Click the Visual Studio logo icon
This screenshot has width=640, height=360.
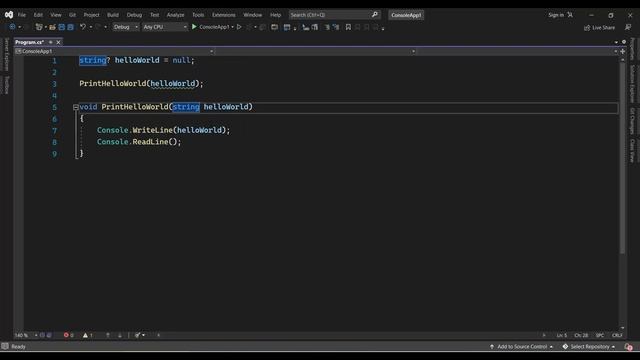pyautogui.click(x=9, y=15)
